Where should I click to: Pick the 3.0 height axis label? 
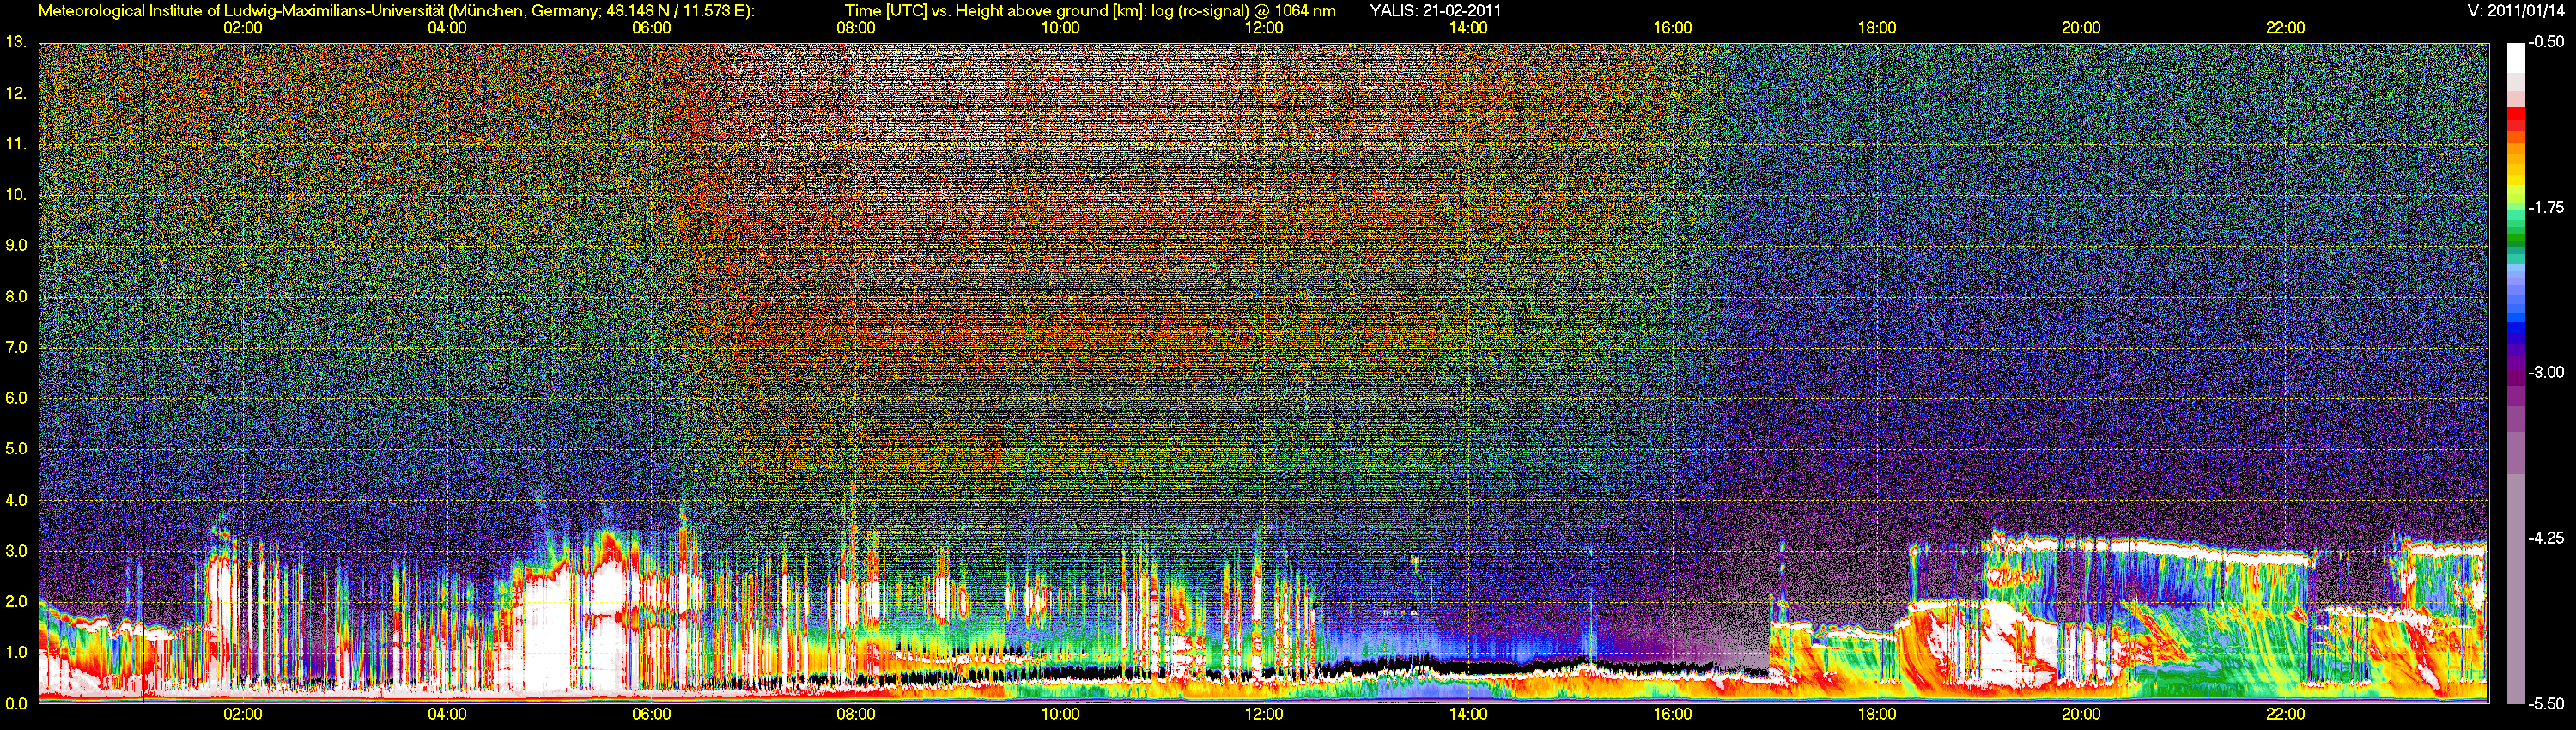click(16, 550)
